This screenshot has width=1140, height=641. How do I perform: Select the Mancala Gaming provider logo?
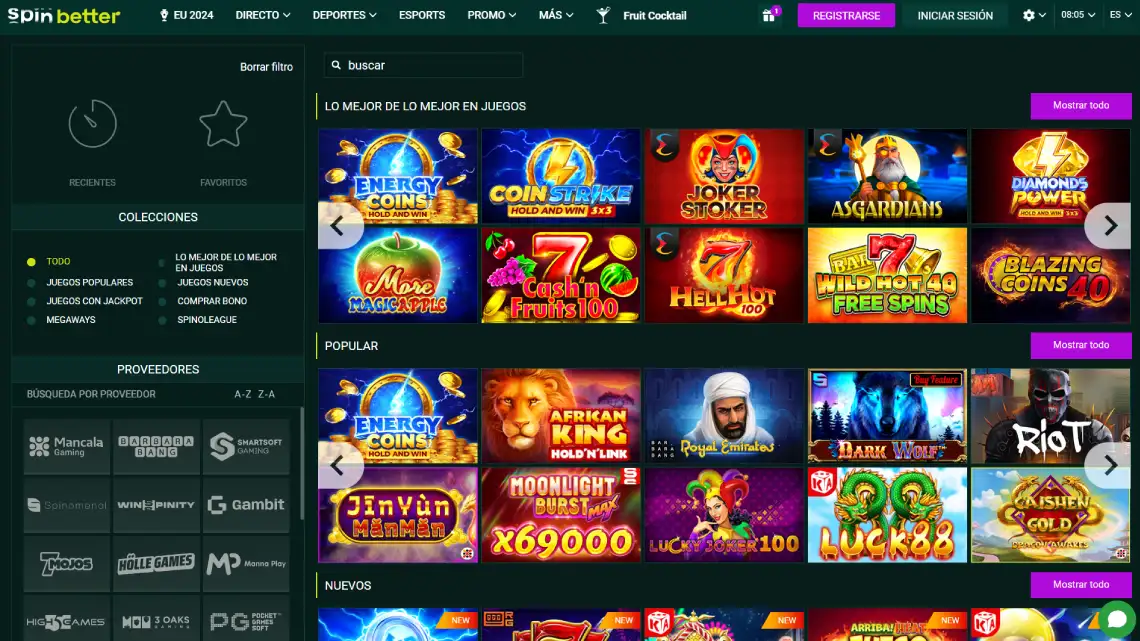point(66,446)
